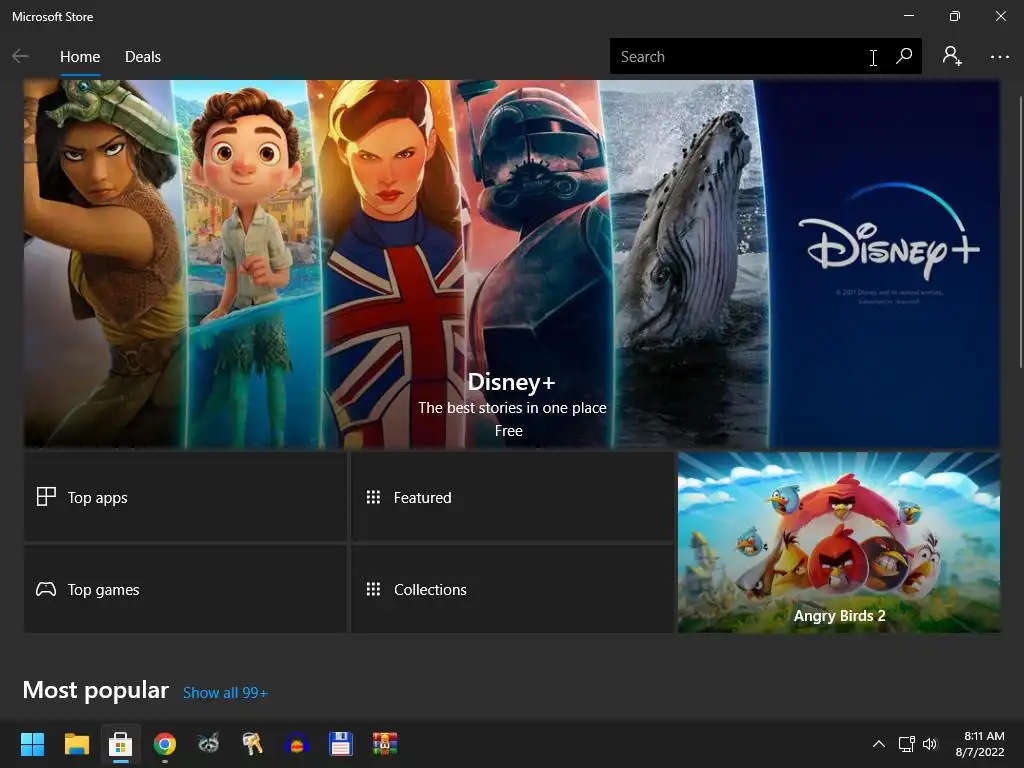
Task: Expand the hidden system tray icons chevron
Action: pyautogui.click(x=879, y=744)
